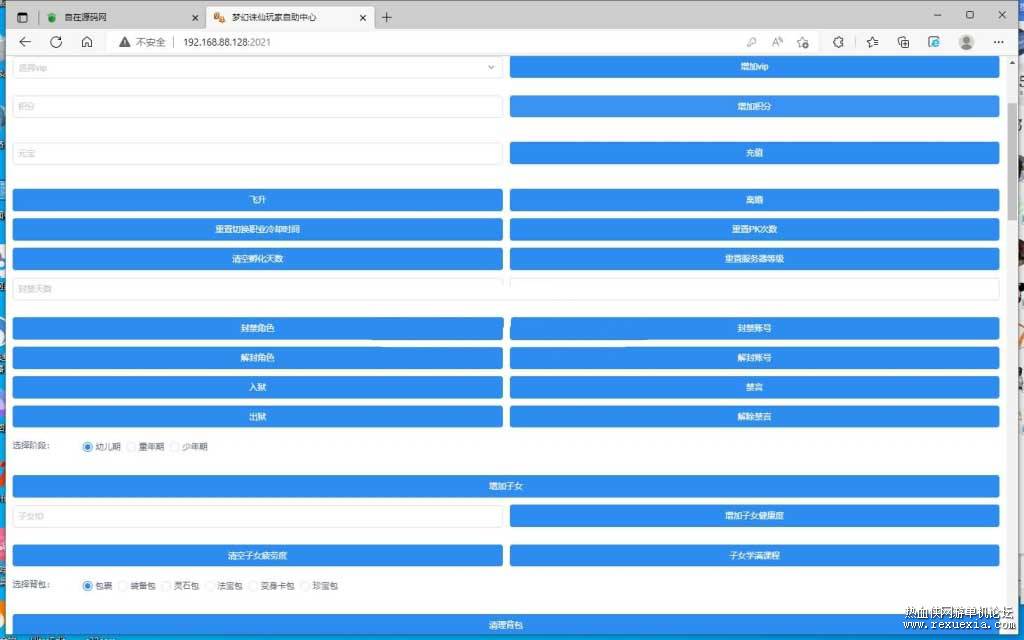Switch to the 自在源码网 tab
The width and height of the screenshot is (1024, 640).
(x=118, y=17)
